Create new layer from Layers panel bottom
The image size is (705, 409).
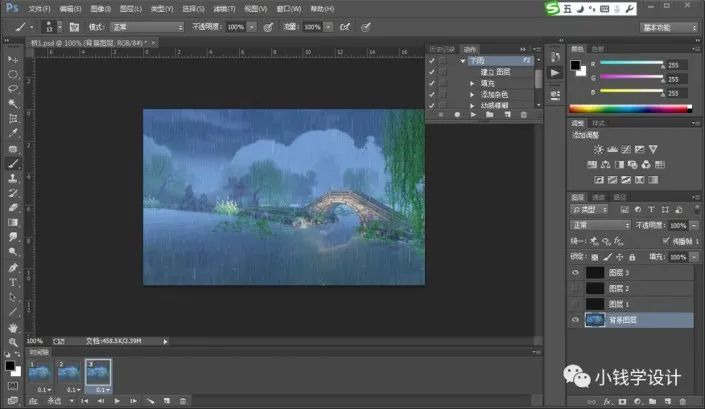668,401
